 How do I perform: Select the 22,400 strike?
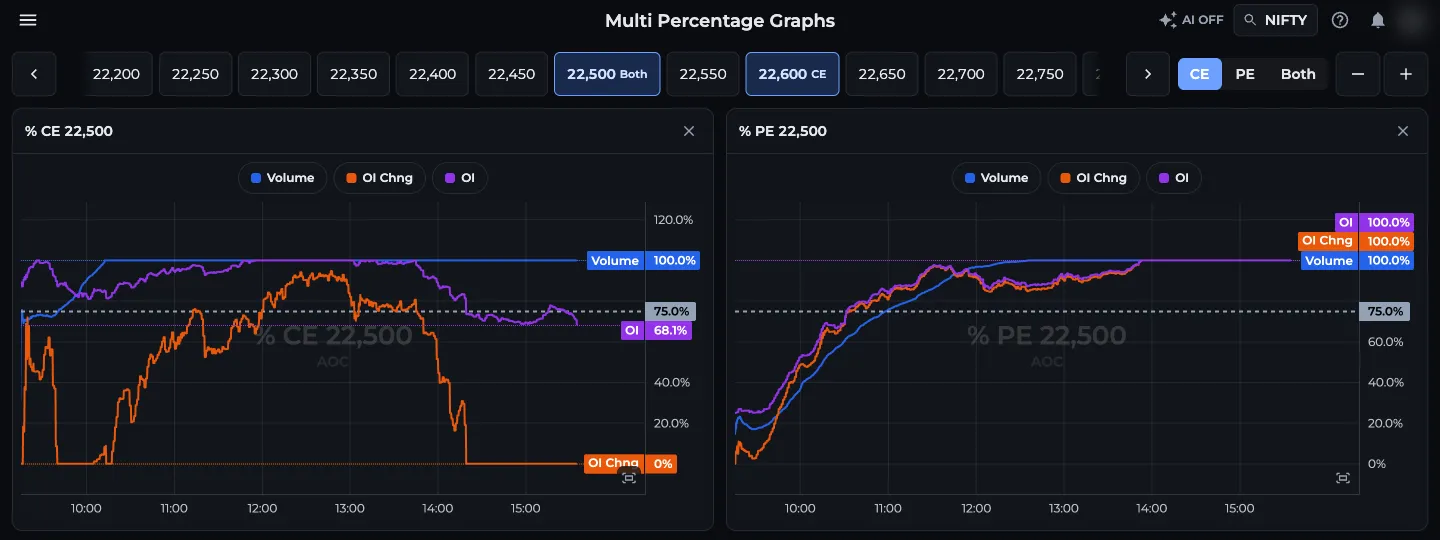coord(432,74)
